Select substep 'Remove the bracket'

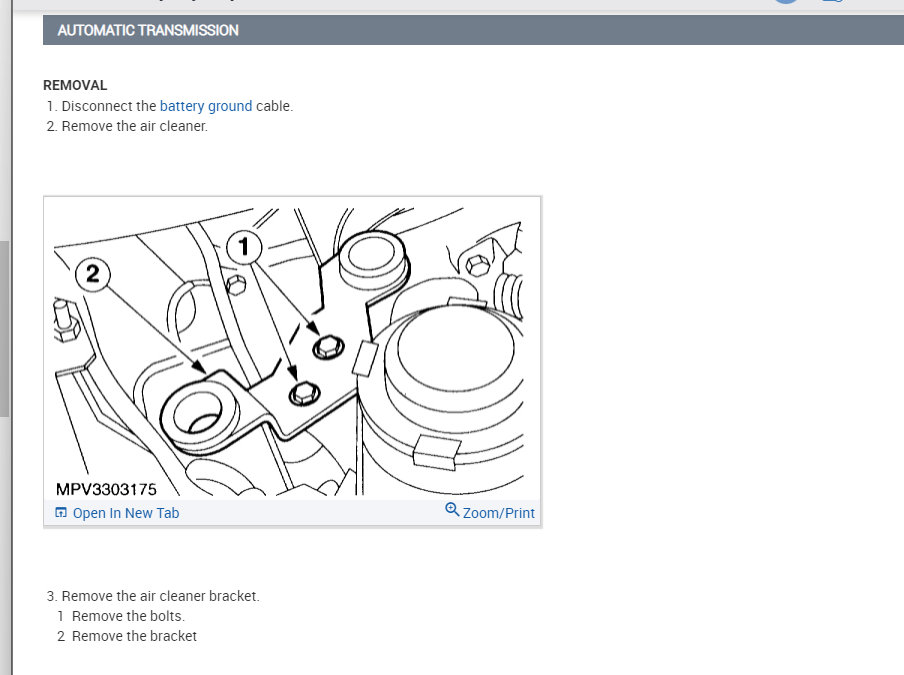(x=134, y=636)
